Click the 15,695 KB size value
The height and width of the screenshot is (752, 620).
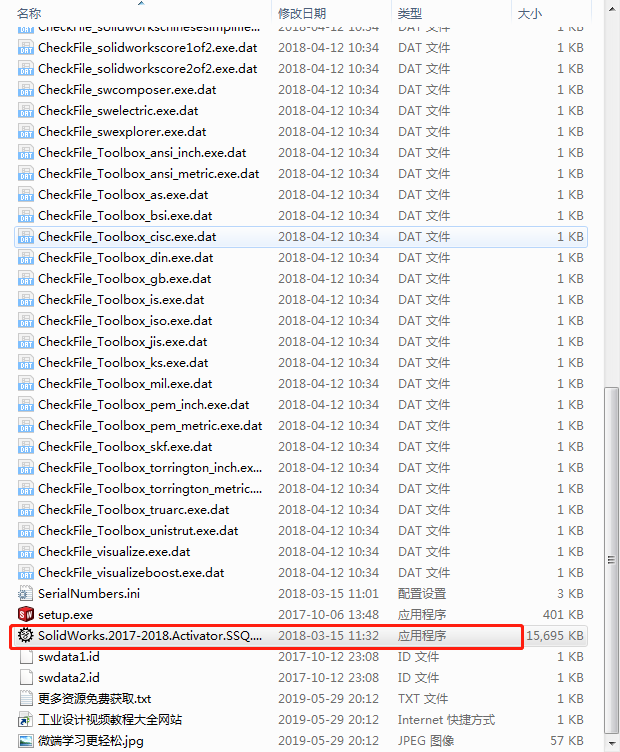point(555,635)
